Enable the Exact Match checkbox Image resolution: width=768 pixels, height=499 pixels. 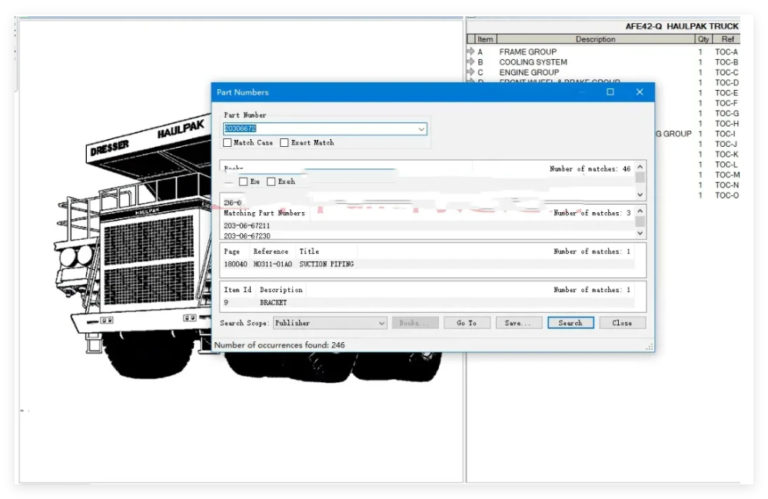coord(284,143)
